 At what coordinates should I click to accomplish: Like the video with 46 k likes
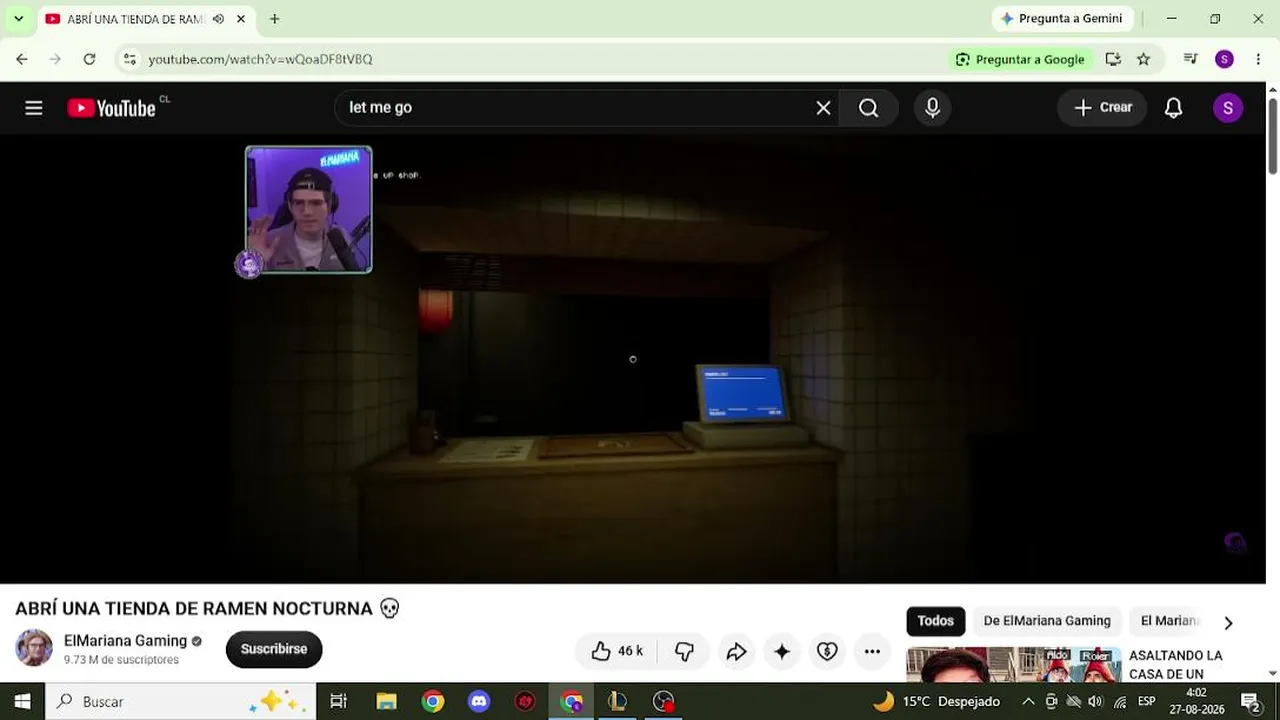[616, 651]
